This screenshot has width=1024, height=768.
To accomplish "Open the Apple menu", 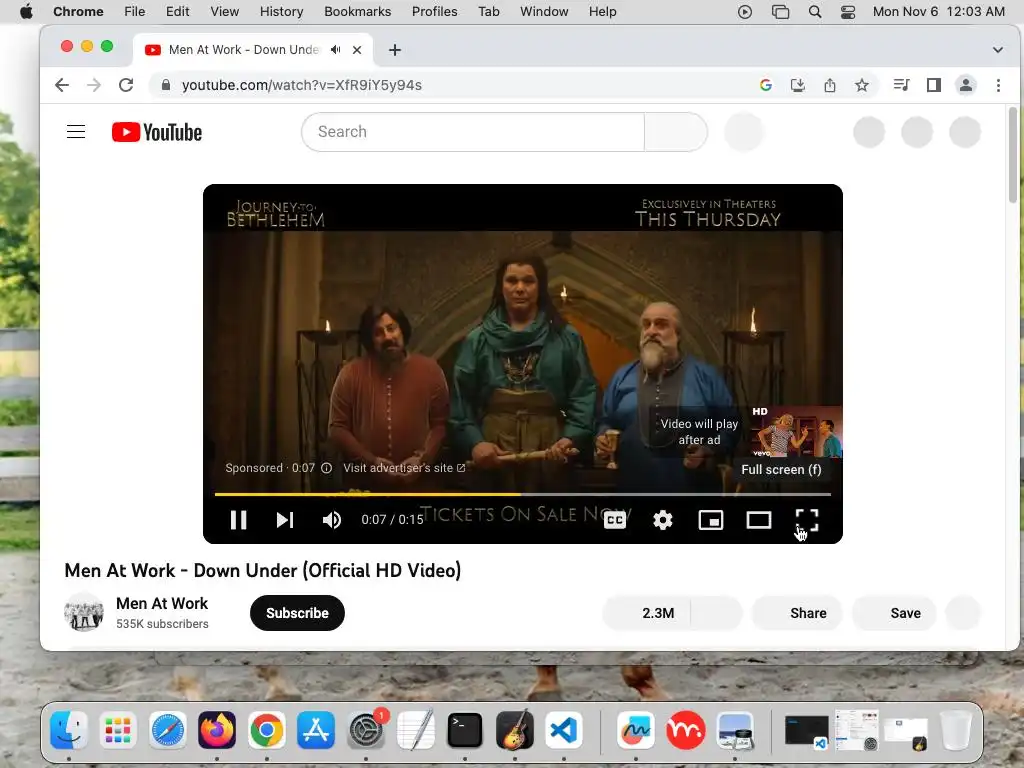I will tap(26, 12).
